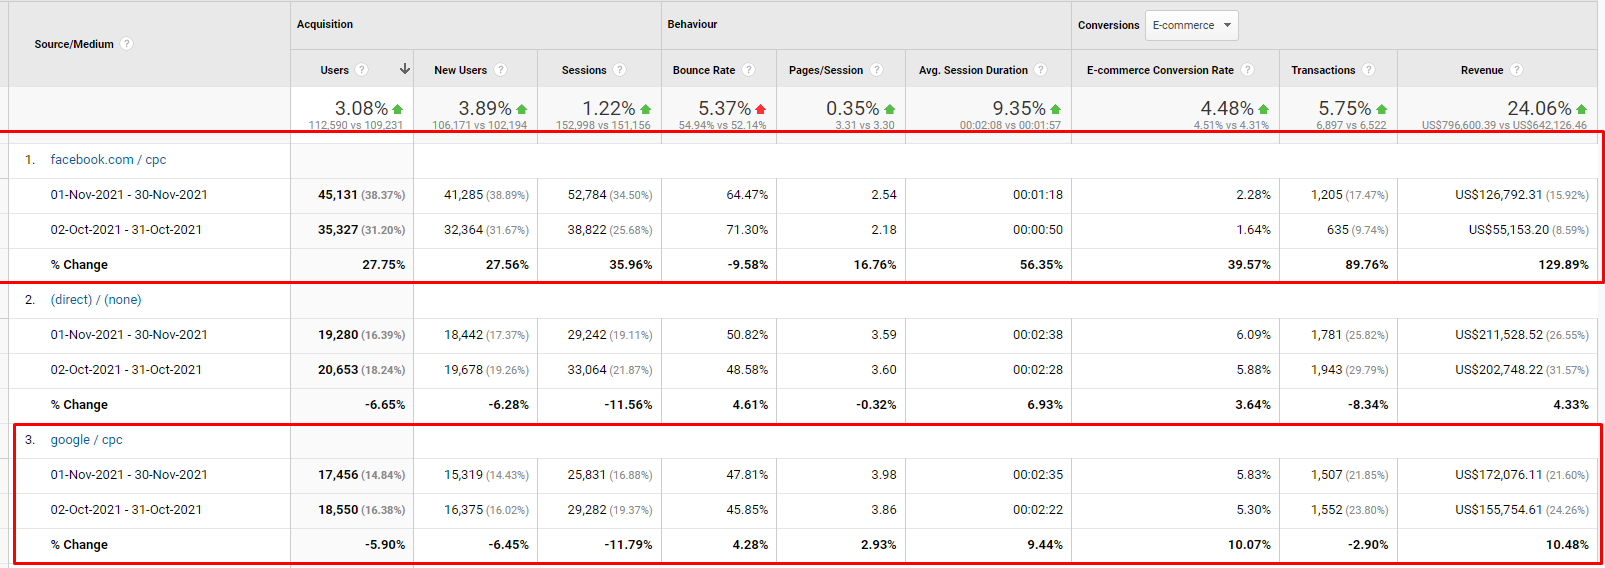This screenshot has width=1605, height=568.
Task: Select facebook bounce rate 64.47%
Action: tap(747, 195)
